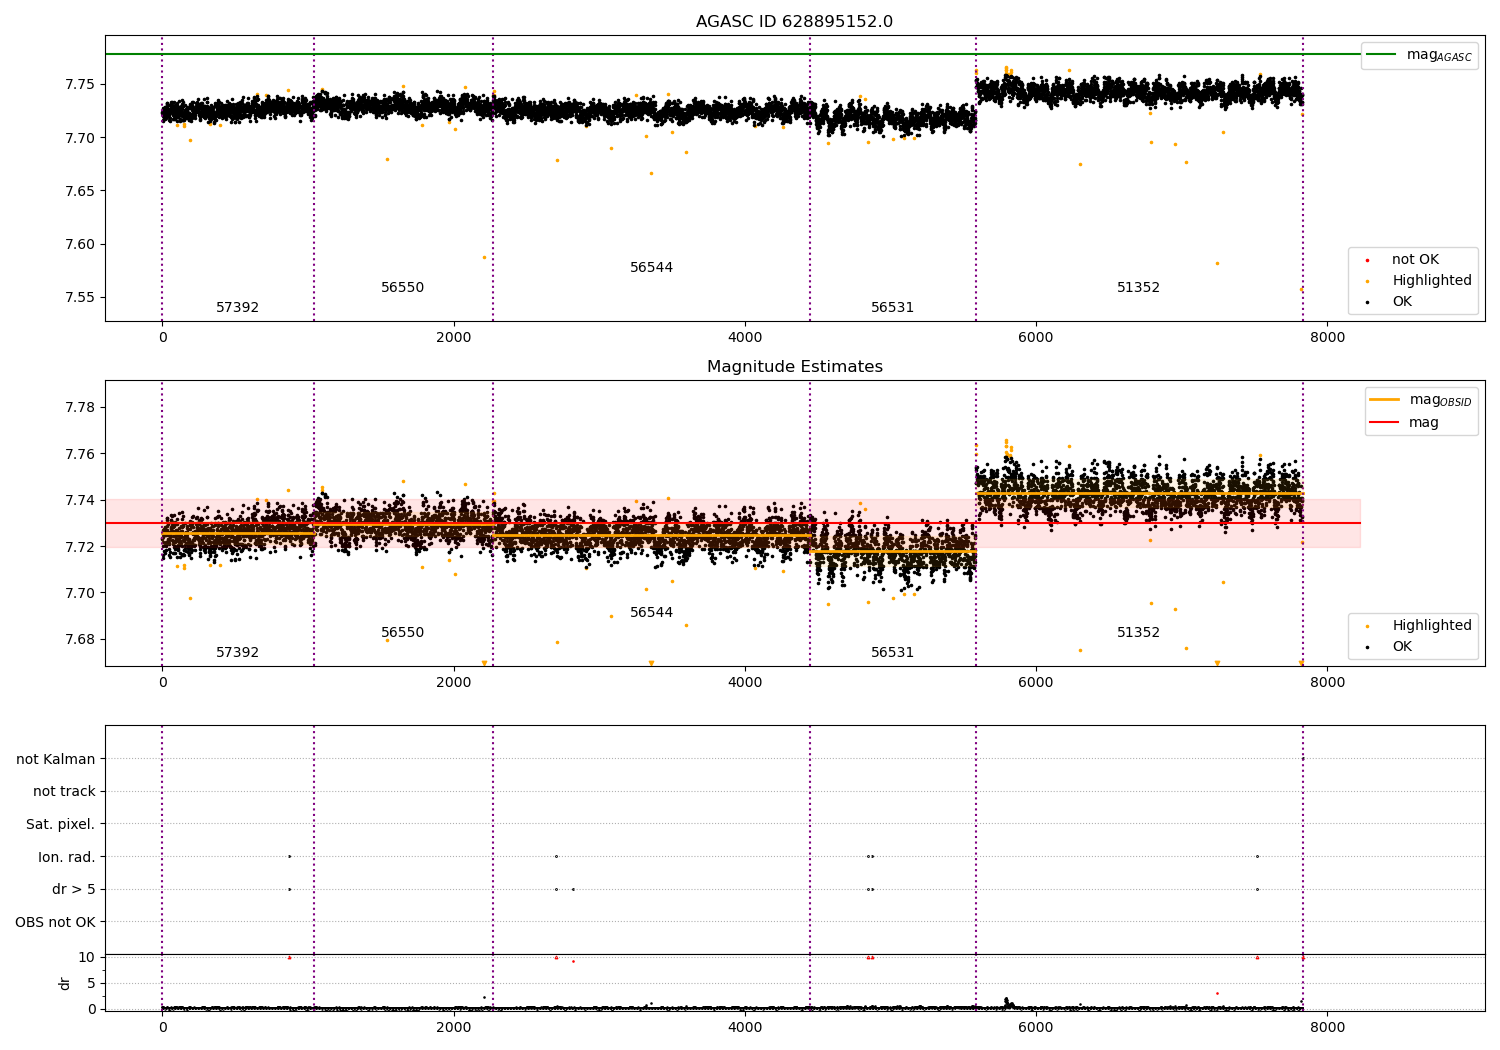Click the red dot beside 'not OK' legend label
The width and height of the screenshot is (1500, 1050).
coord(1367,260)
